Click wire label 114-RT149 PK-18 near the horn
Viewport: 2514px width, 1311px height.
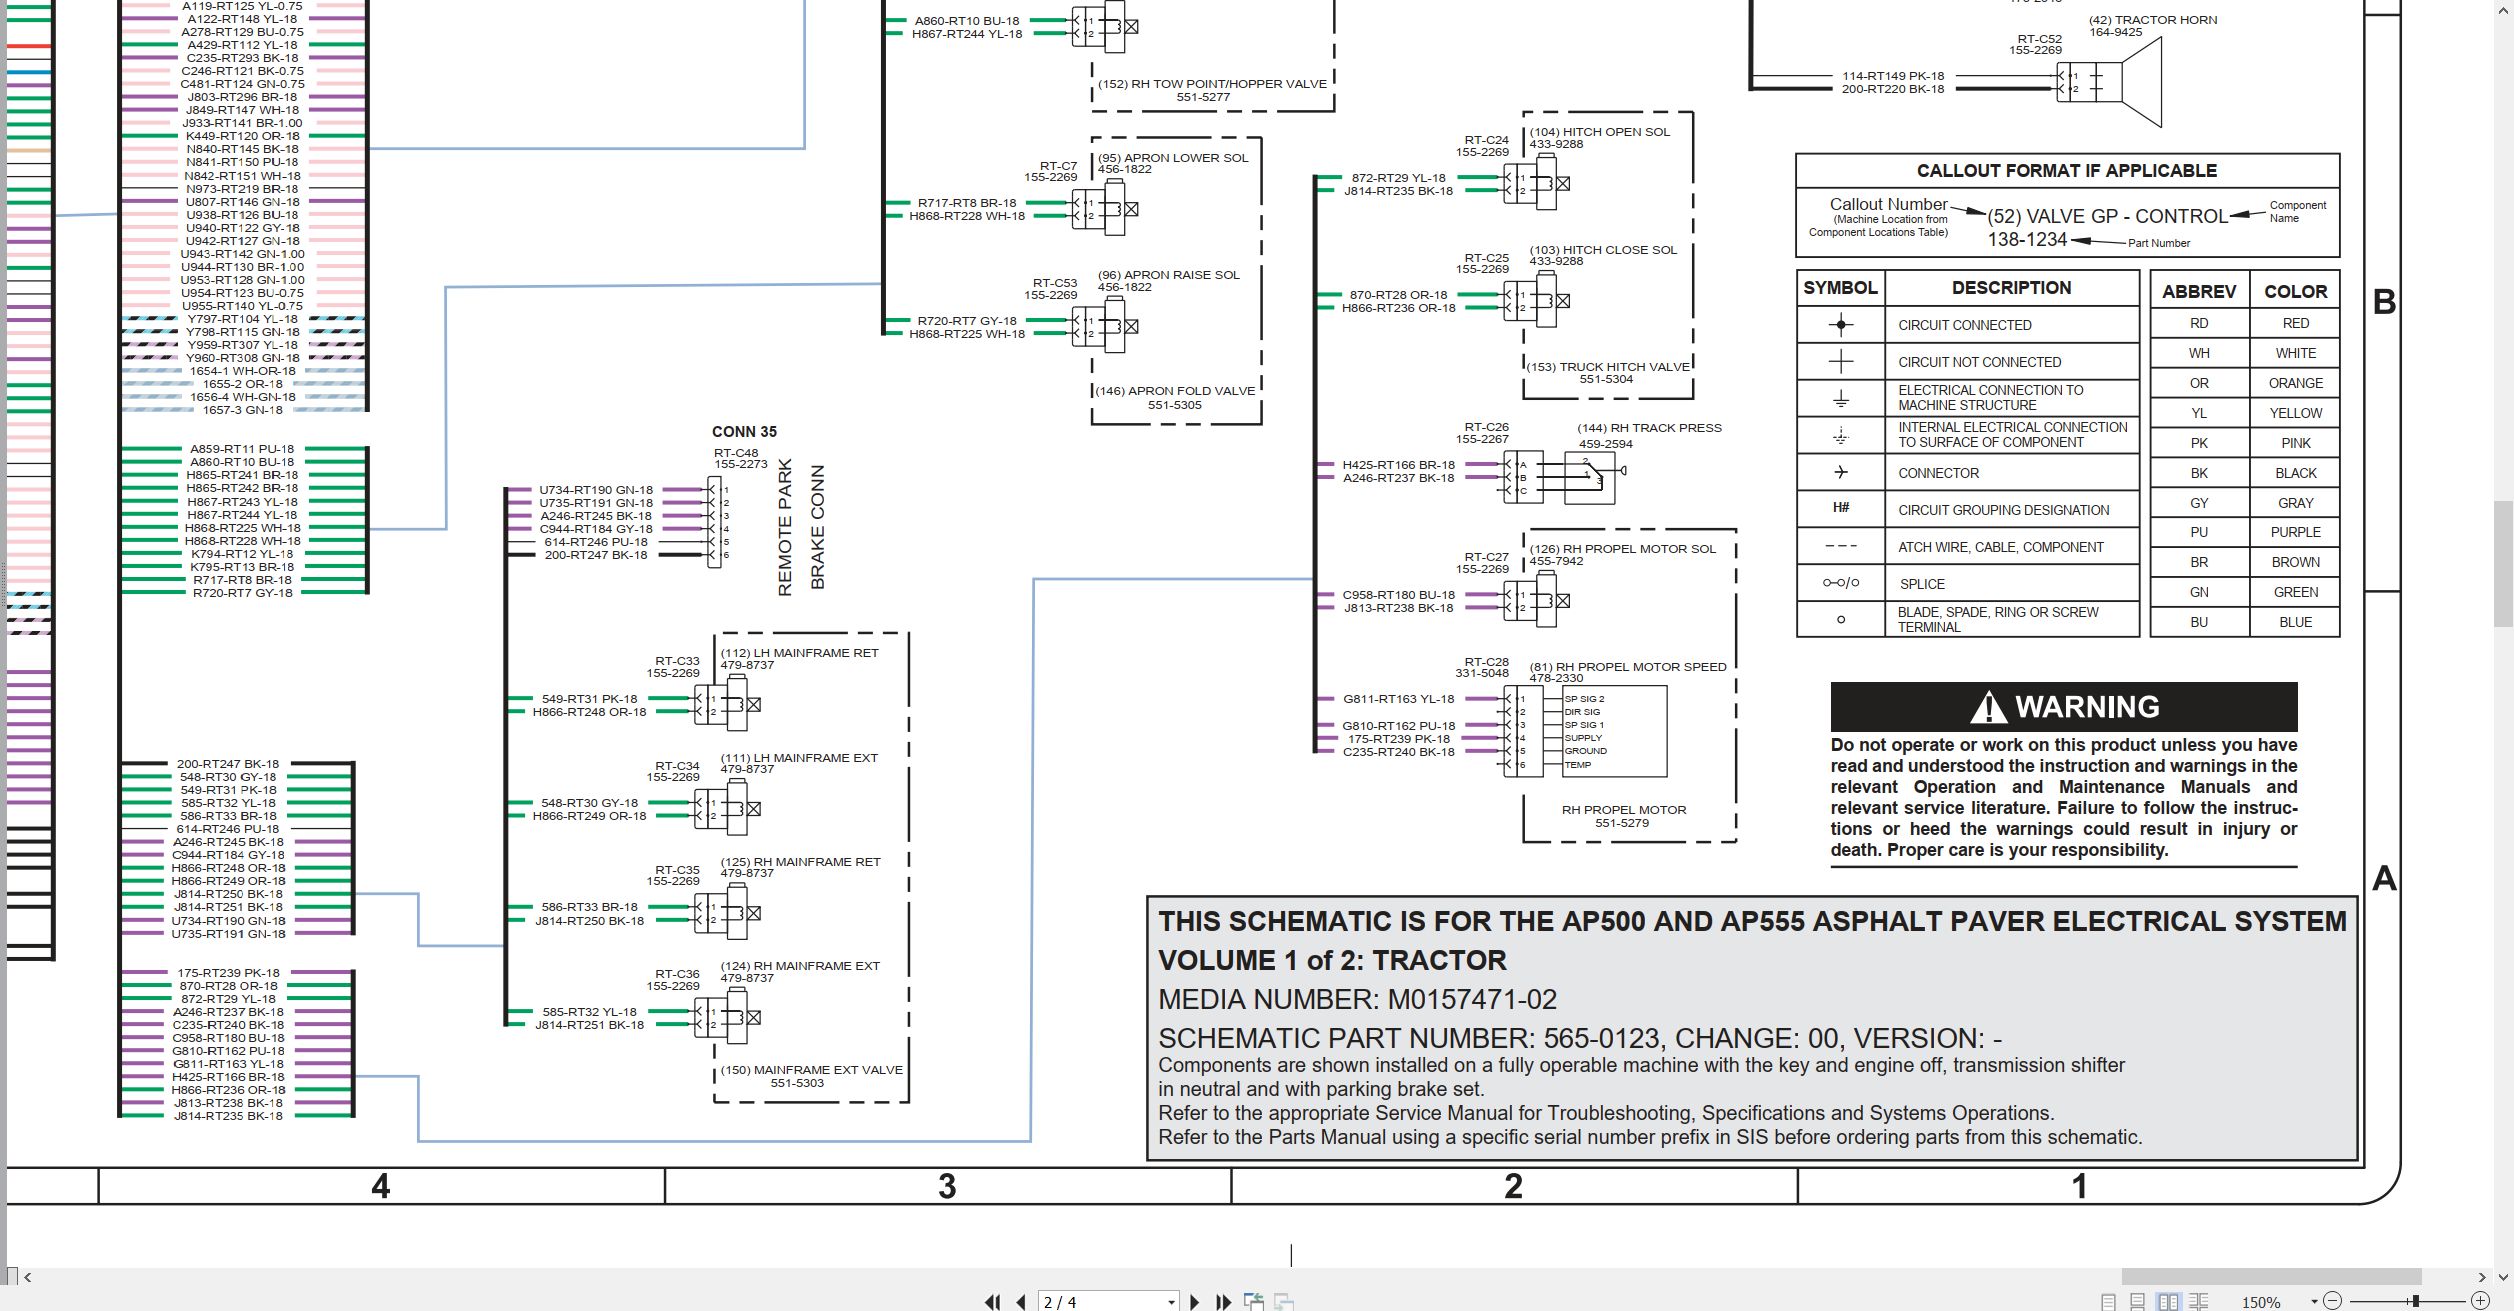pyautogui.click(x=1893, y=76)
